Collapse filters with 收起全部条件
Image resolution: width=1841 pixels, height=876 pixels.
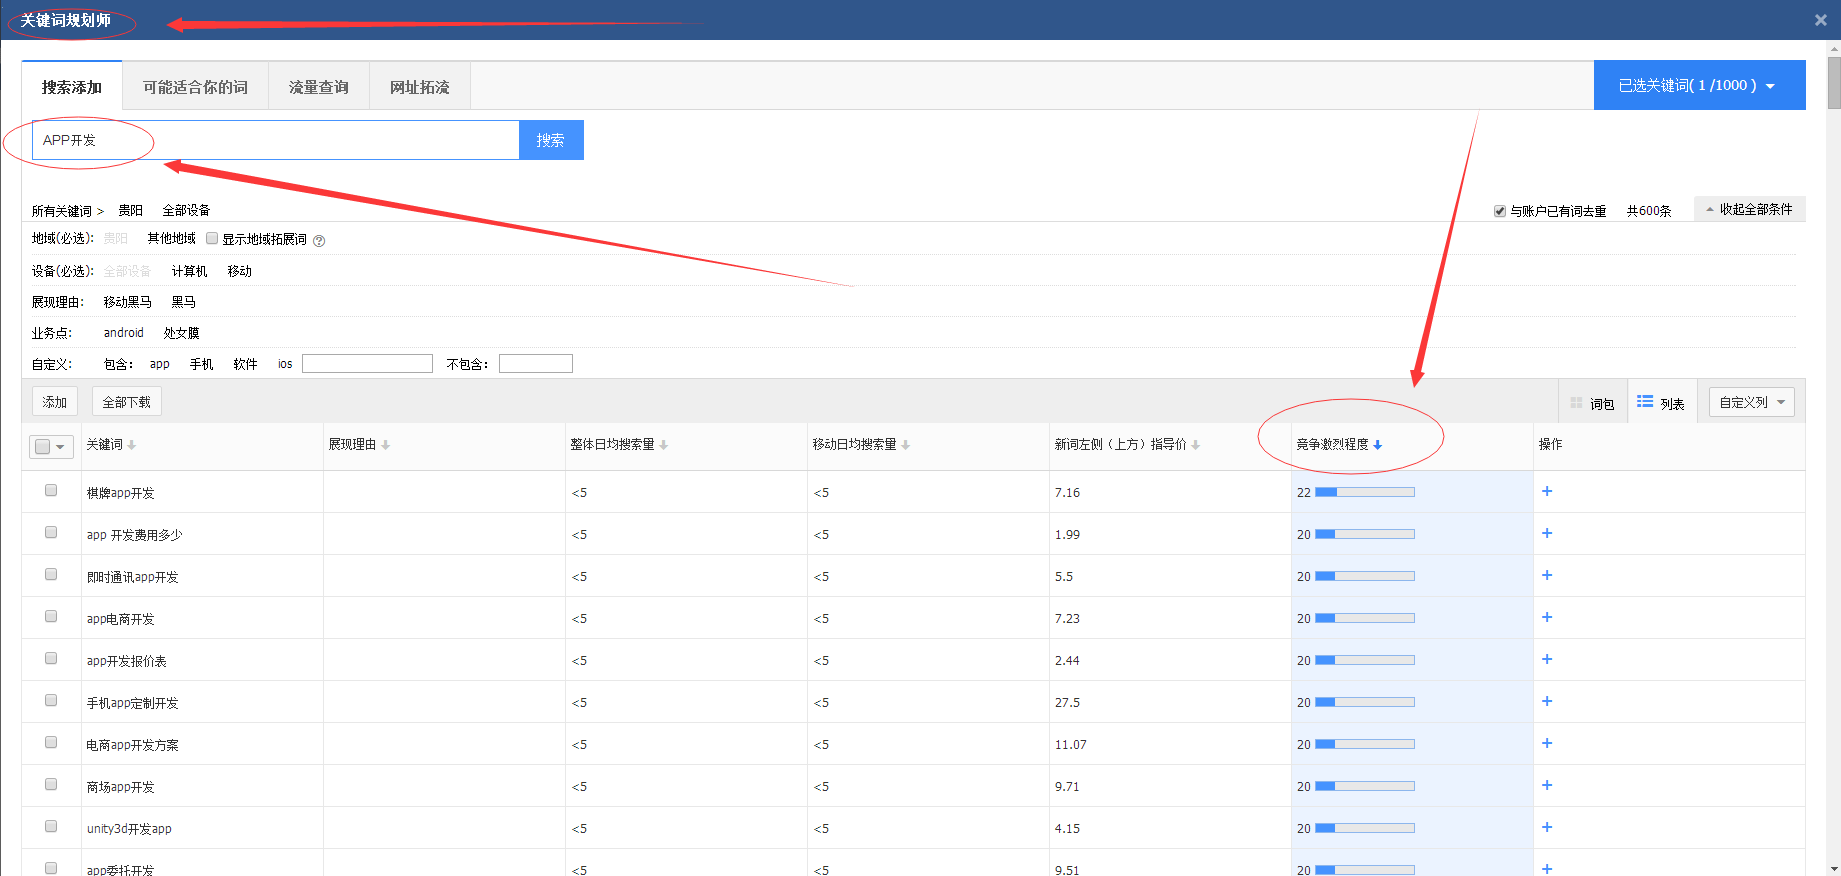click(x=1749, y=209)
